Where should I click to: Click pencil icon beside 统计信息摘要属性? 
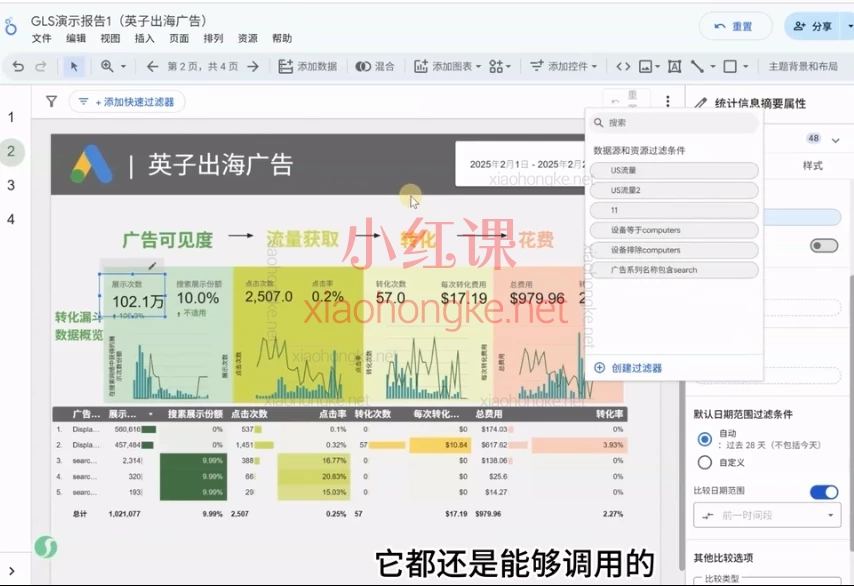coord(702,103)
